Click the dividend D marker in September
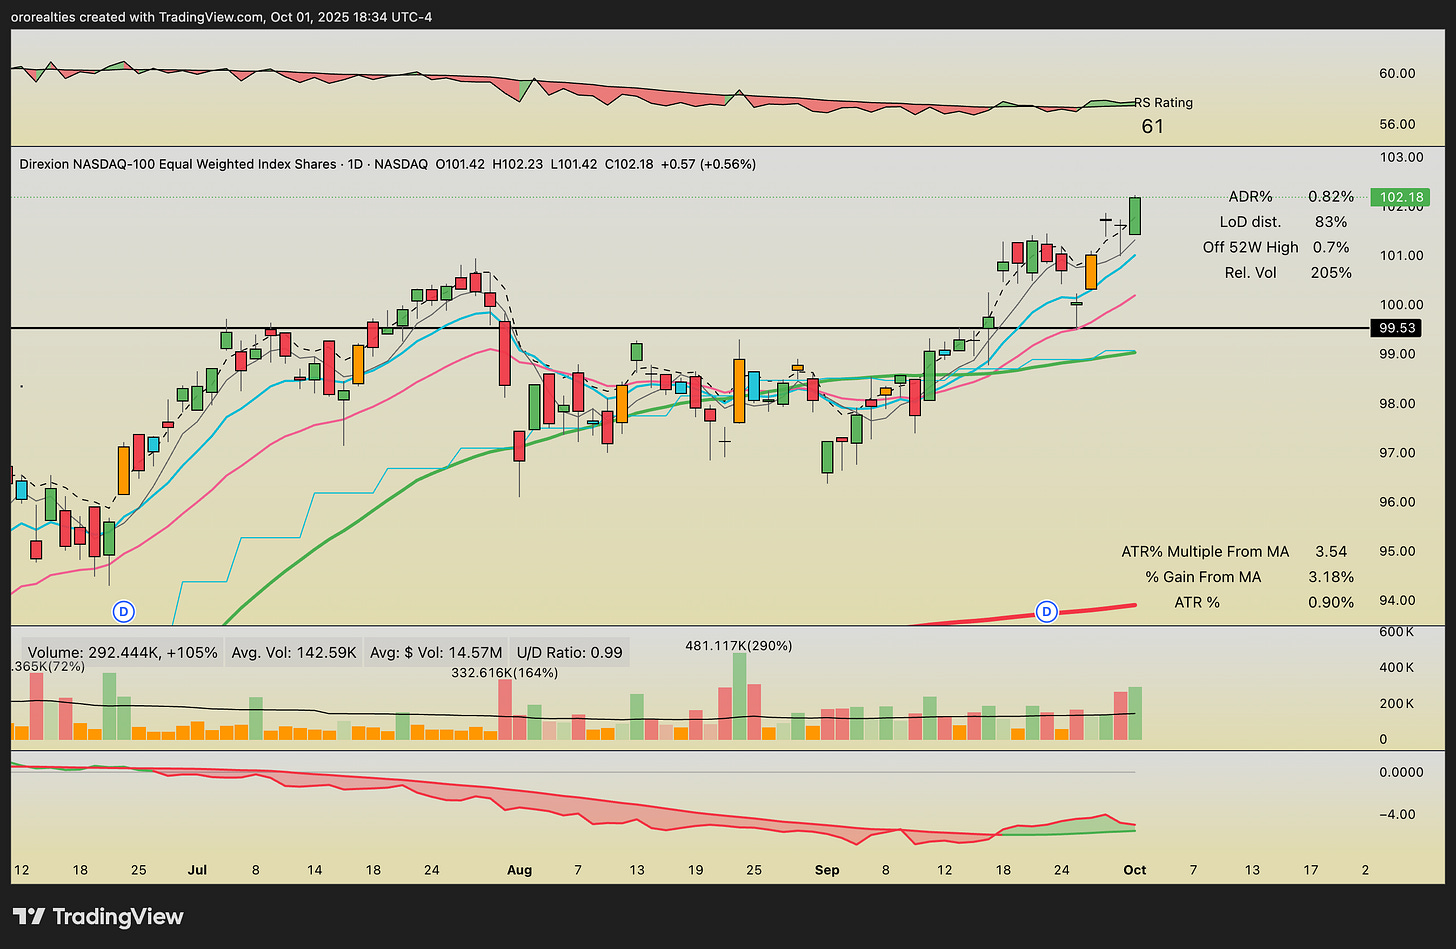Screen dimensions: 1456x949 (1047, 610)
